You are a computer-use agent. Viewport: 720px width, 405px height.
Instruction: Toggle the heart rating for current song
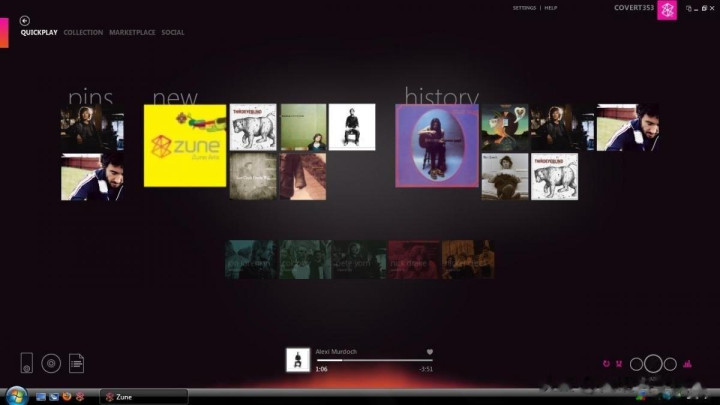pyautogui.click(x=429, y=352)
